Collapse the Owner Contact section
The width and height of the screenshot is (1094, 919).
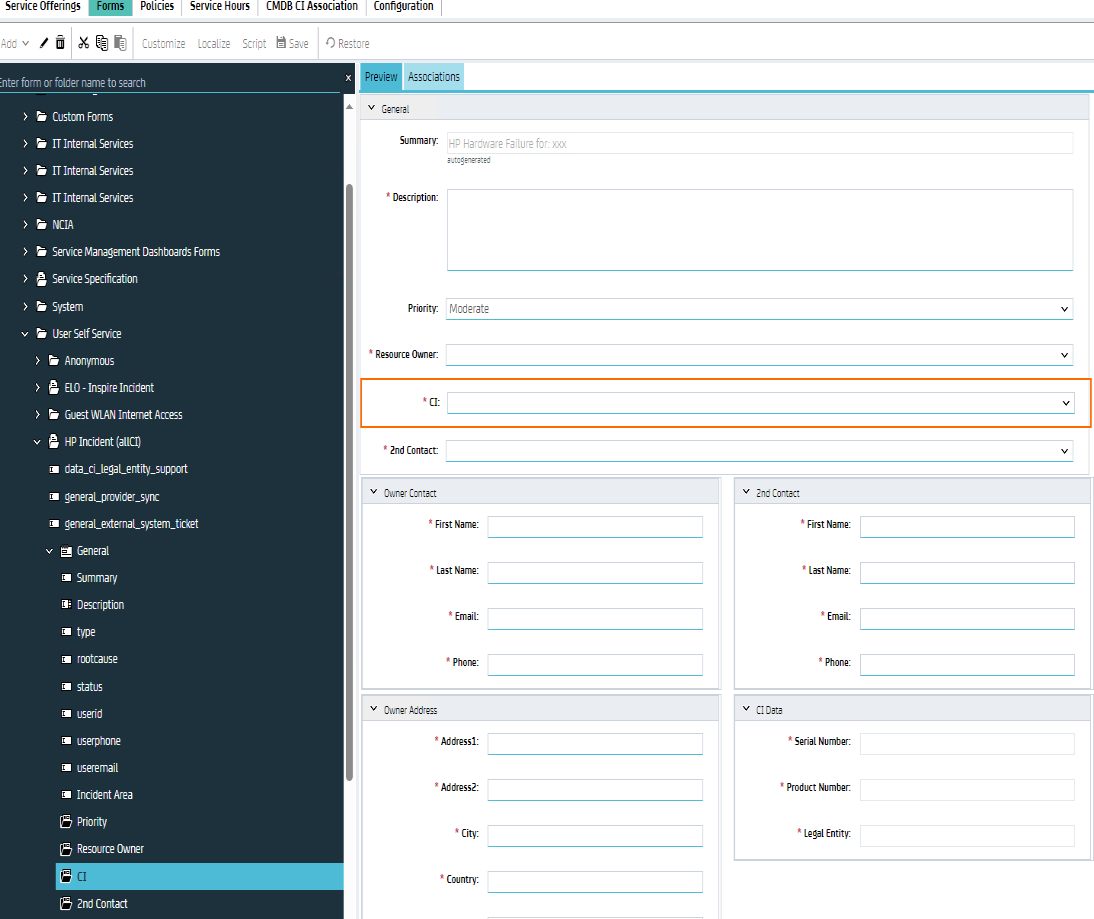pyautogui.click(x=372, y=493)
